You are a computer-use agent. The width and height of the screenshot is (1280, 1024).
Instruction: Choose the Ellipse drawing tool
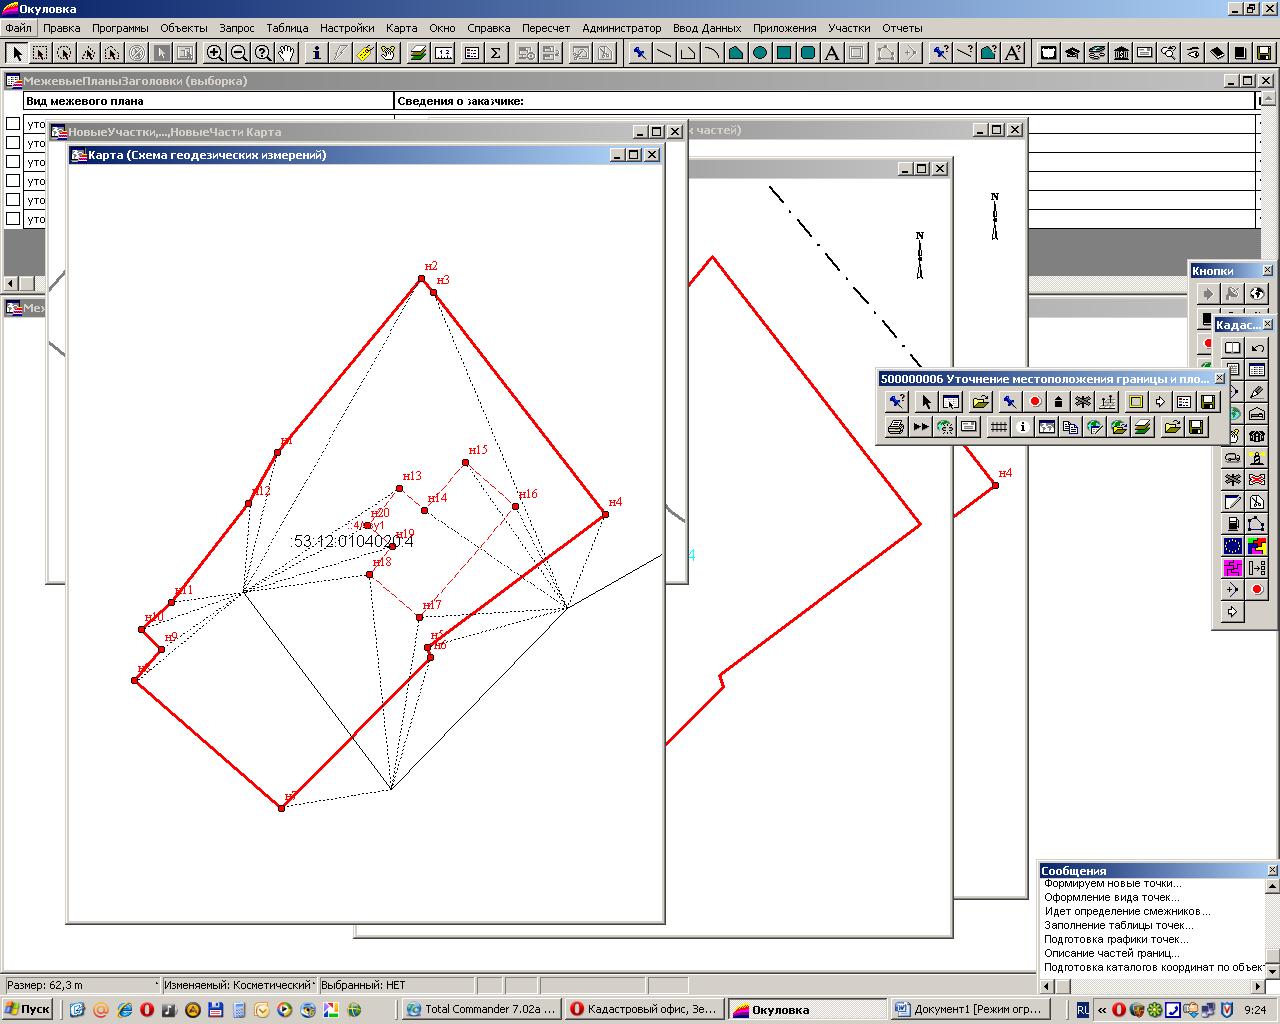(x=760, y=53)
